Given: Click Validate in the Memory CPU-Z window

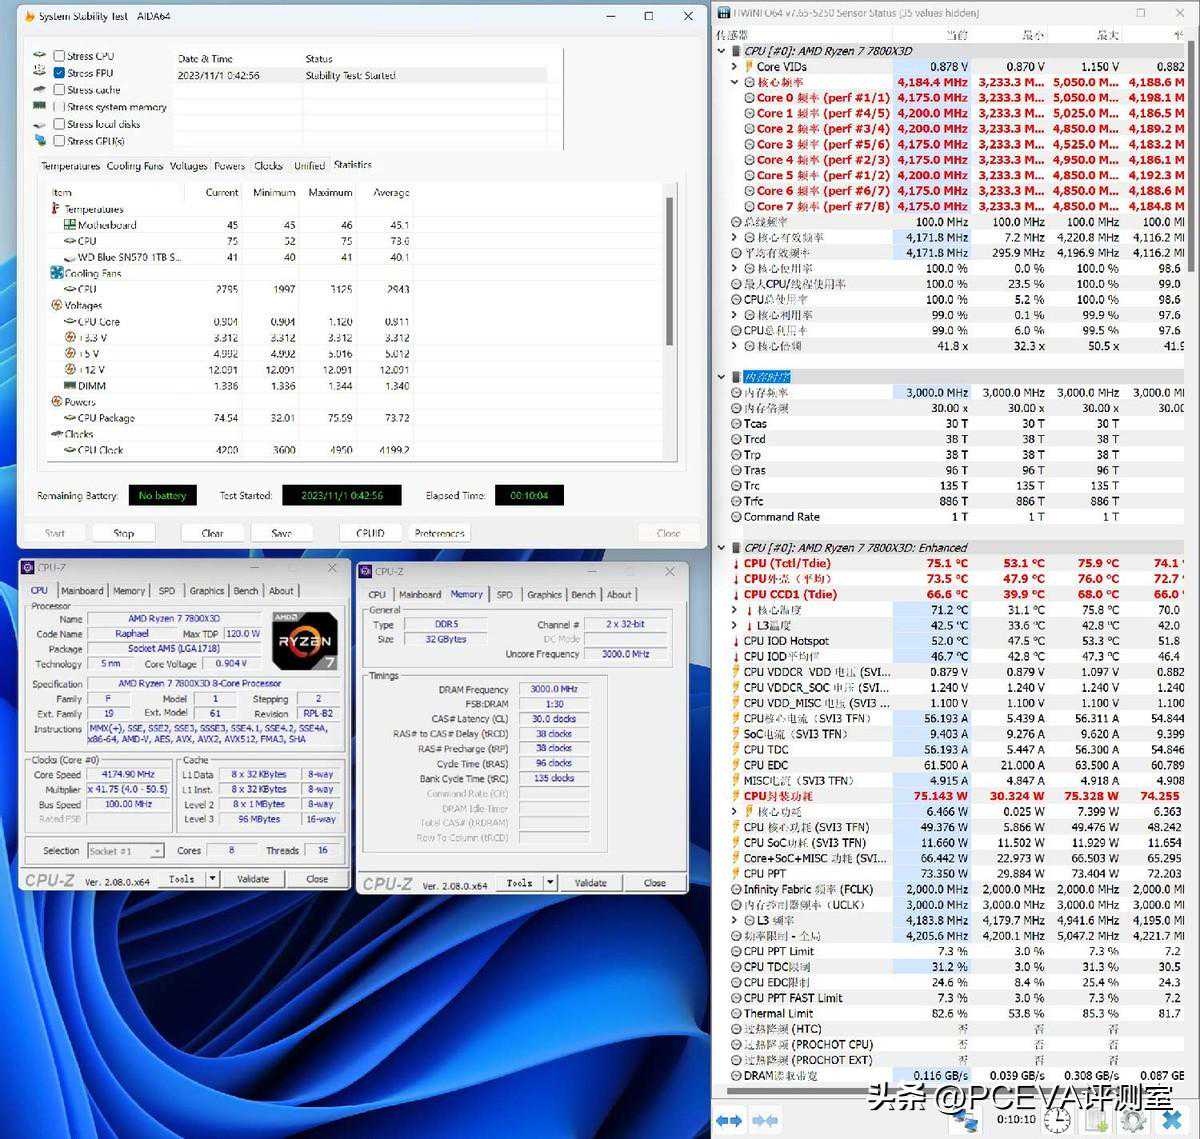Looking at the screenshot, I should (590, 883).
